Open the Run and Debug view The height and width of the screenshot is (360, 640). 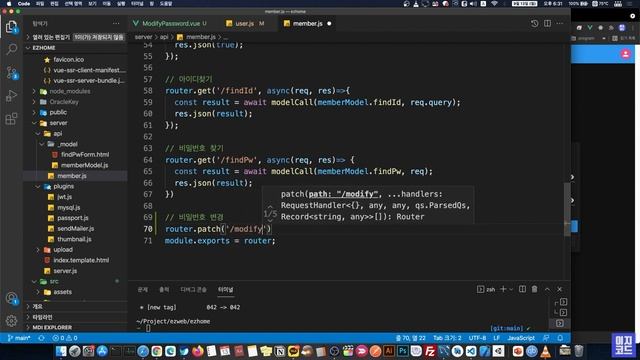pyautogui.click(x=11, y=96)
